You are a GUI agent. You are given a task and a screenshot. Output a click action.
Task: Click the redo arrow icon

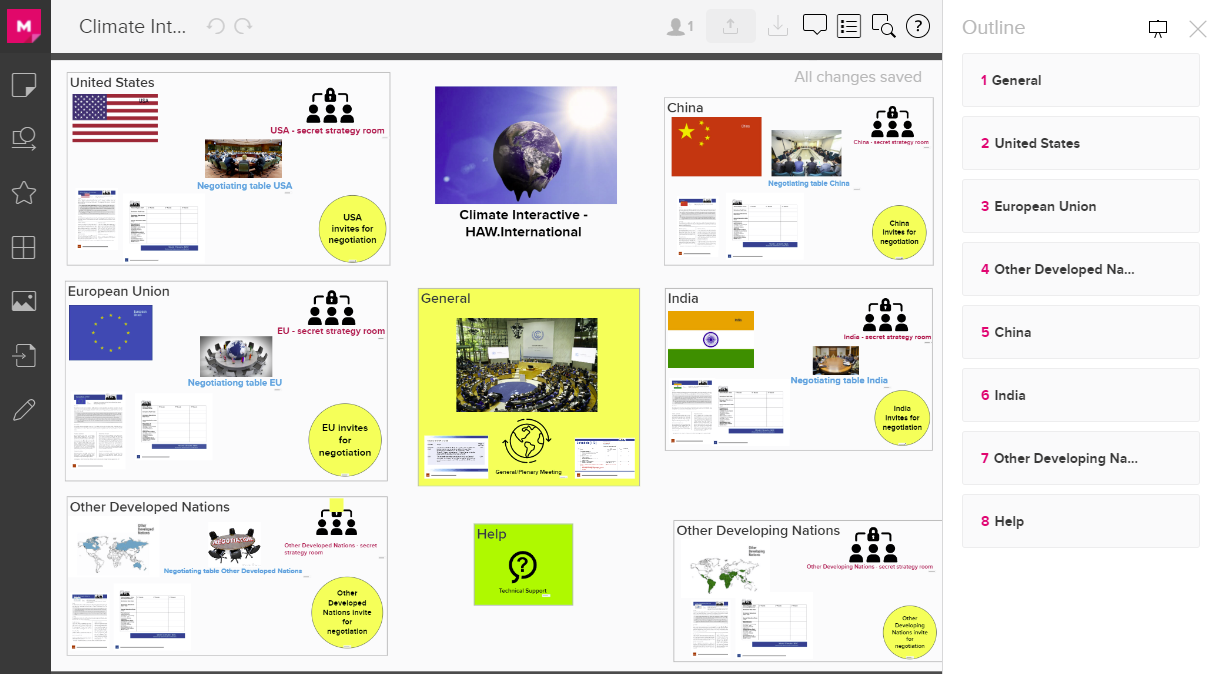pos(243,26)
